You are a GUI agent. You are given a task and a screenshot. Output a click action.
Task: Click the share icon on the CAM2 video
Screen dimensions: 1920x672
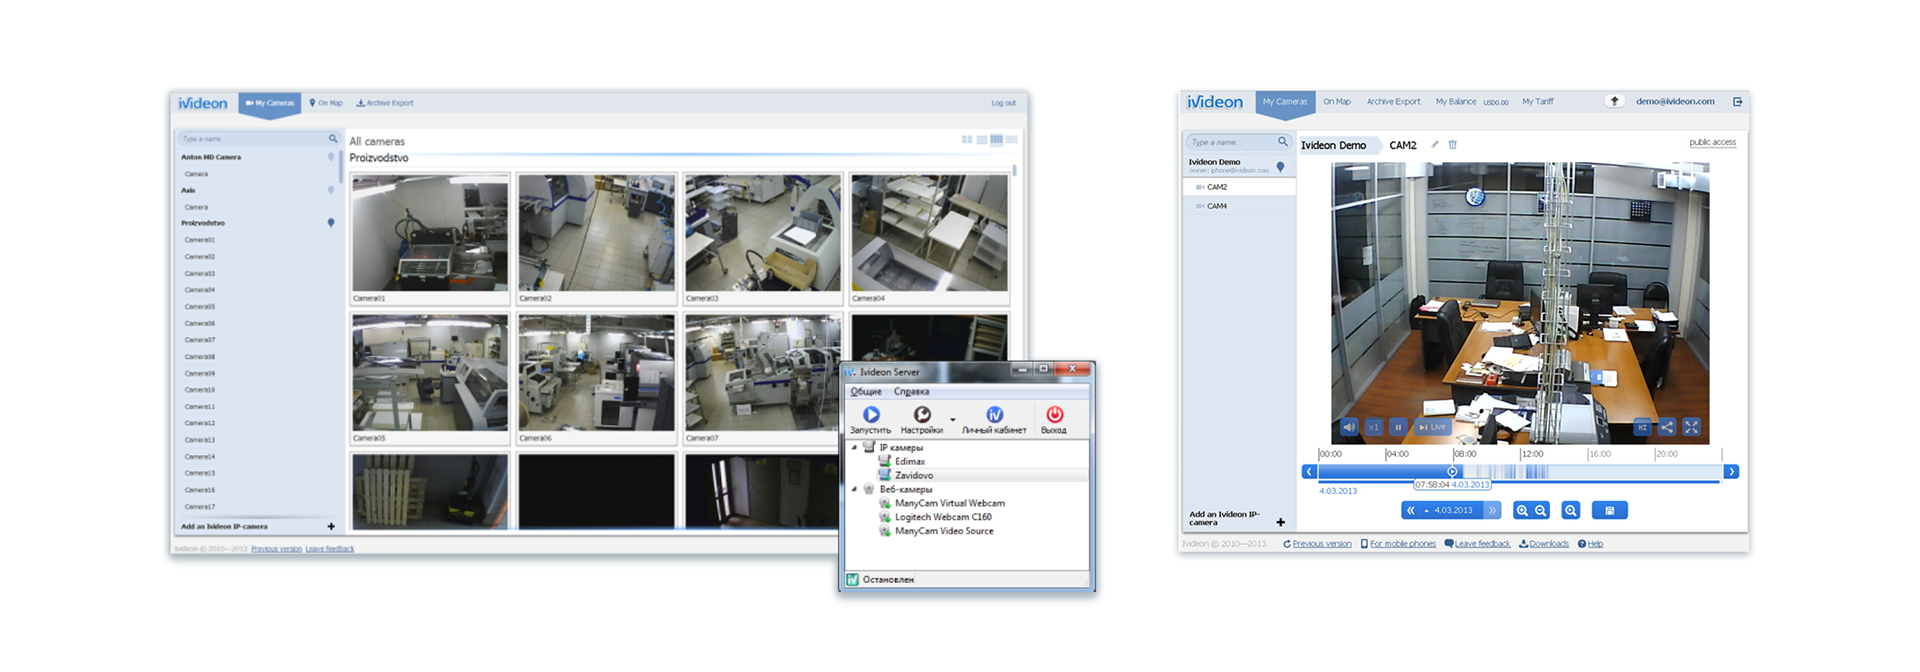[x=1667, y=427]
